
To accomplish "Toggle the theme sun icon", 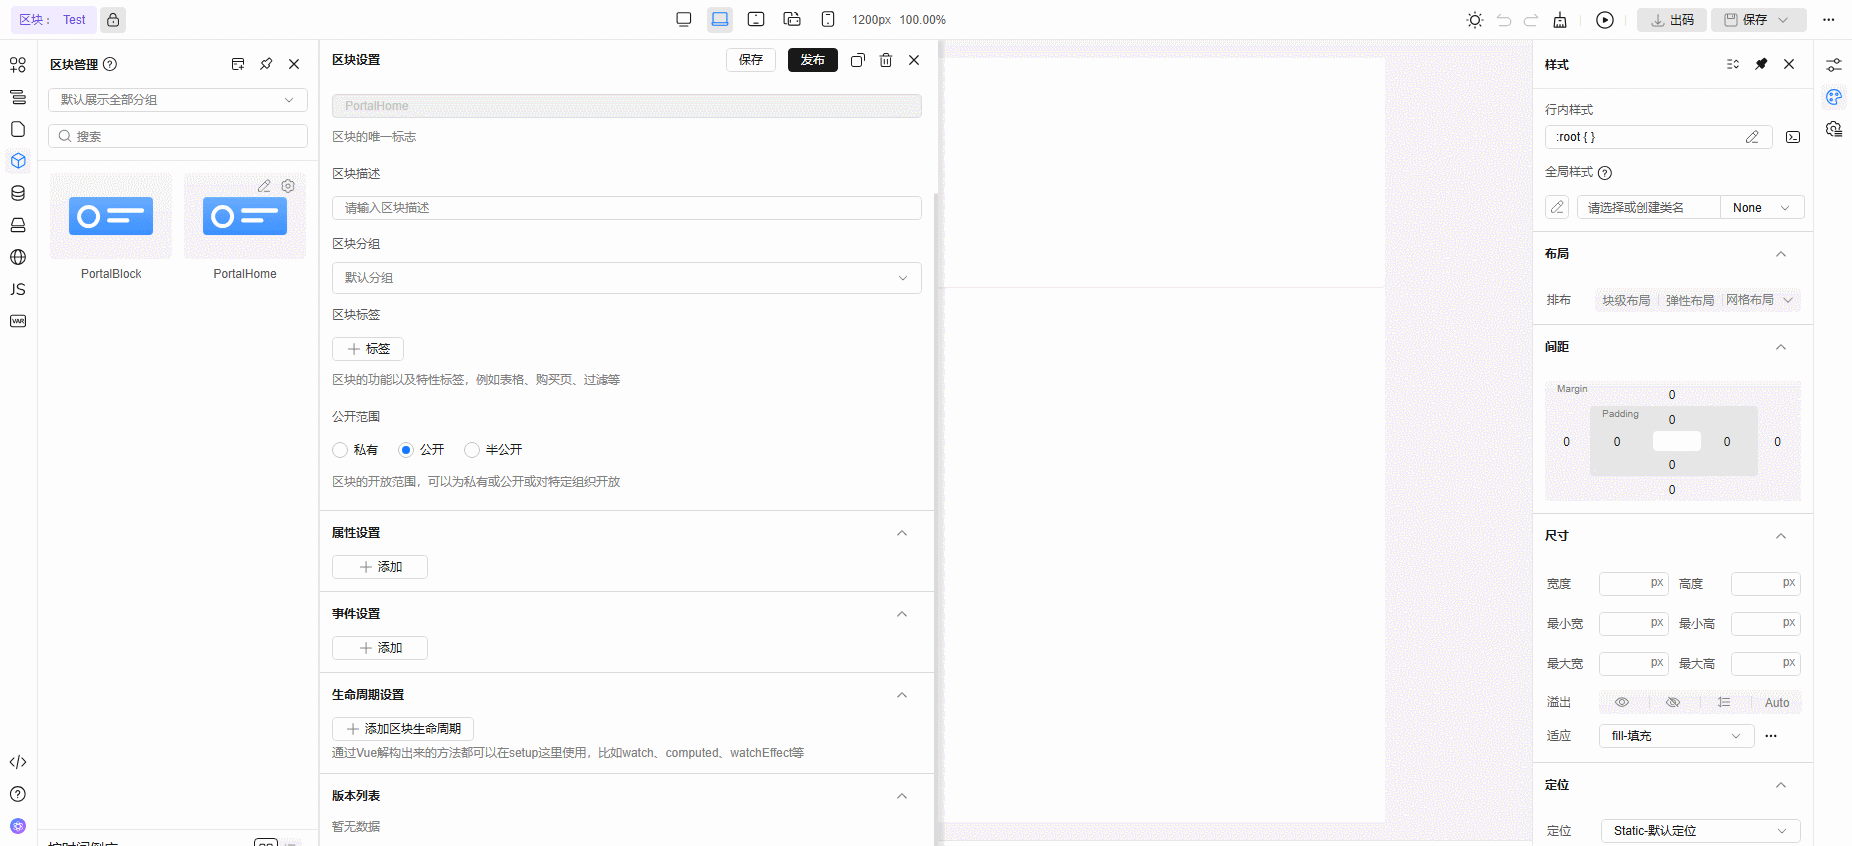I will tap(1474, 20).
